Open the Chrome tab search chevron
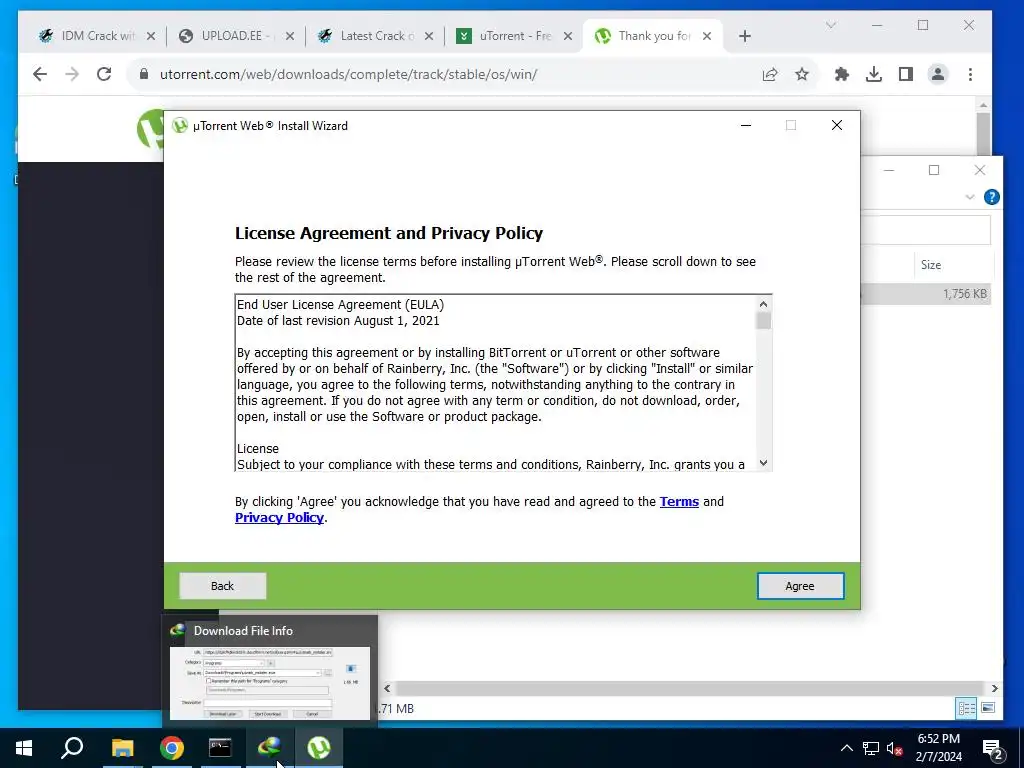 coord(831,25)
